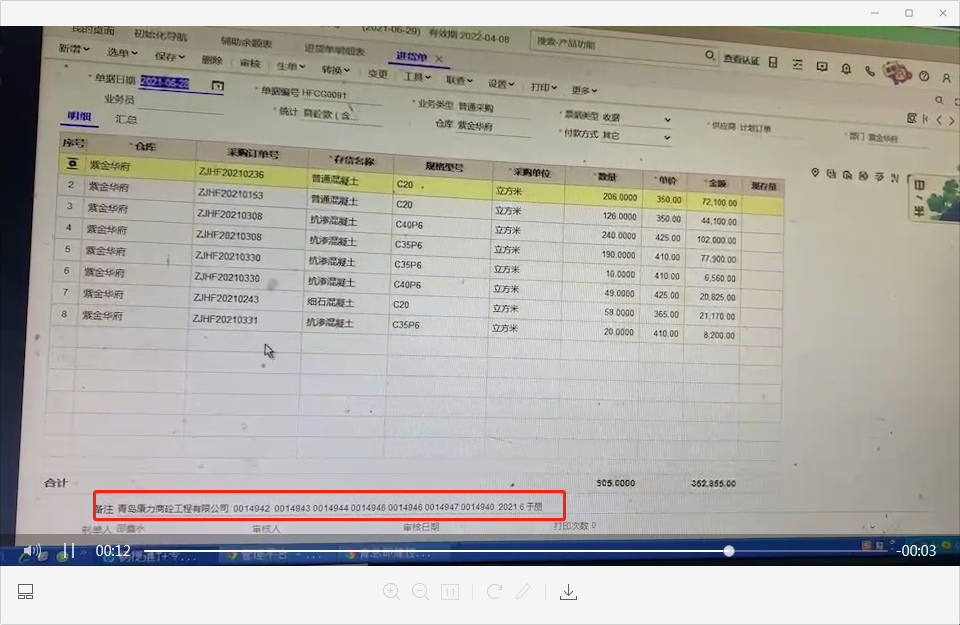
Task: Zoom in using the magnifier plus icon
Action: tap(391, 591)
